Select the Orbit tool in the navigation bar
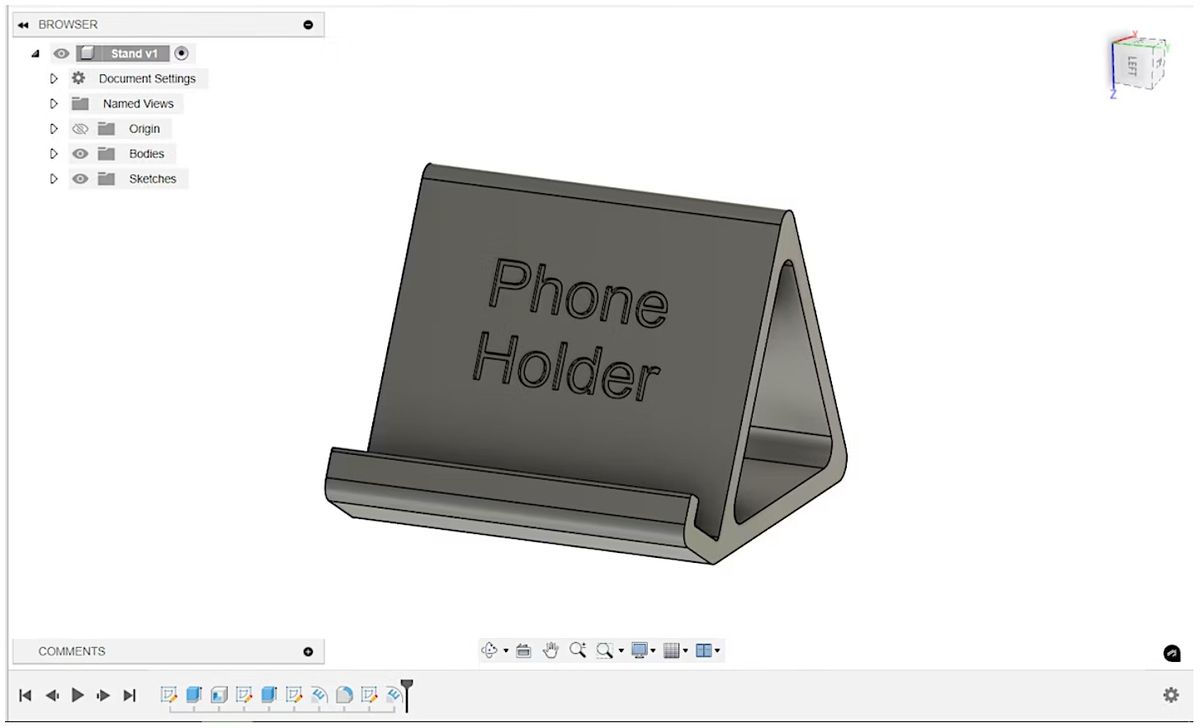Image resolution: width=1200 pixels, height=728 pixels. (489, 650)
